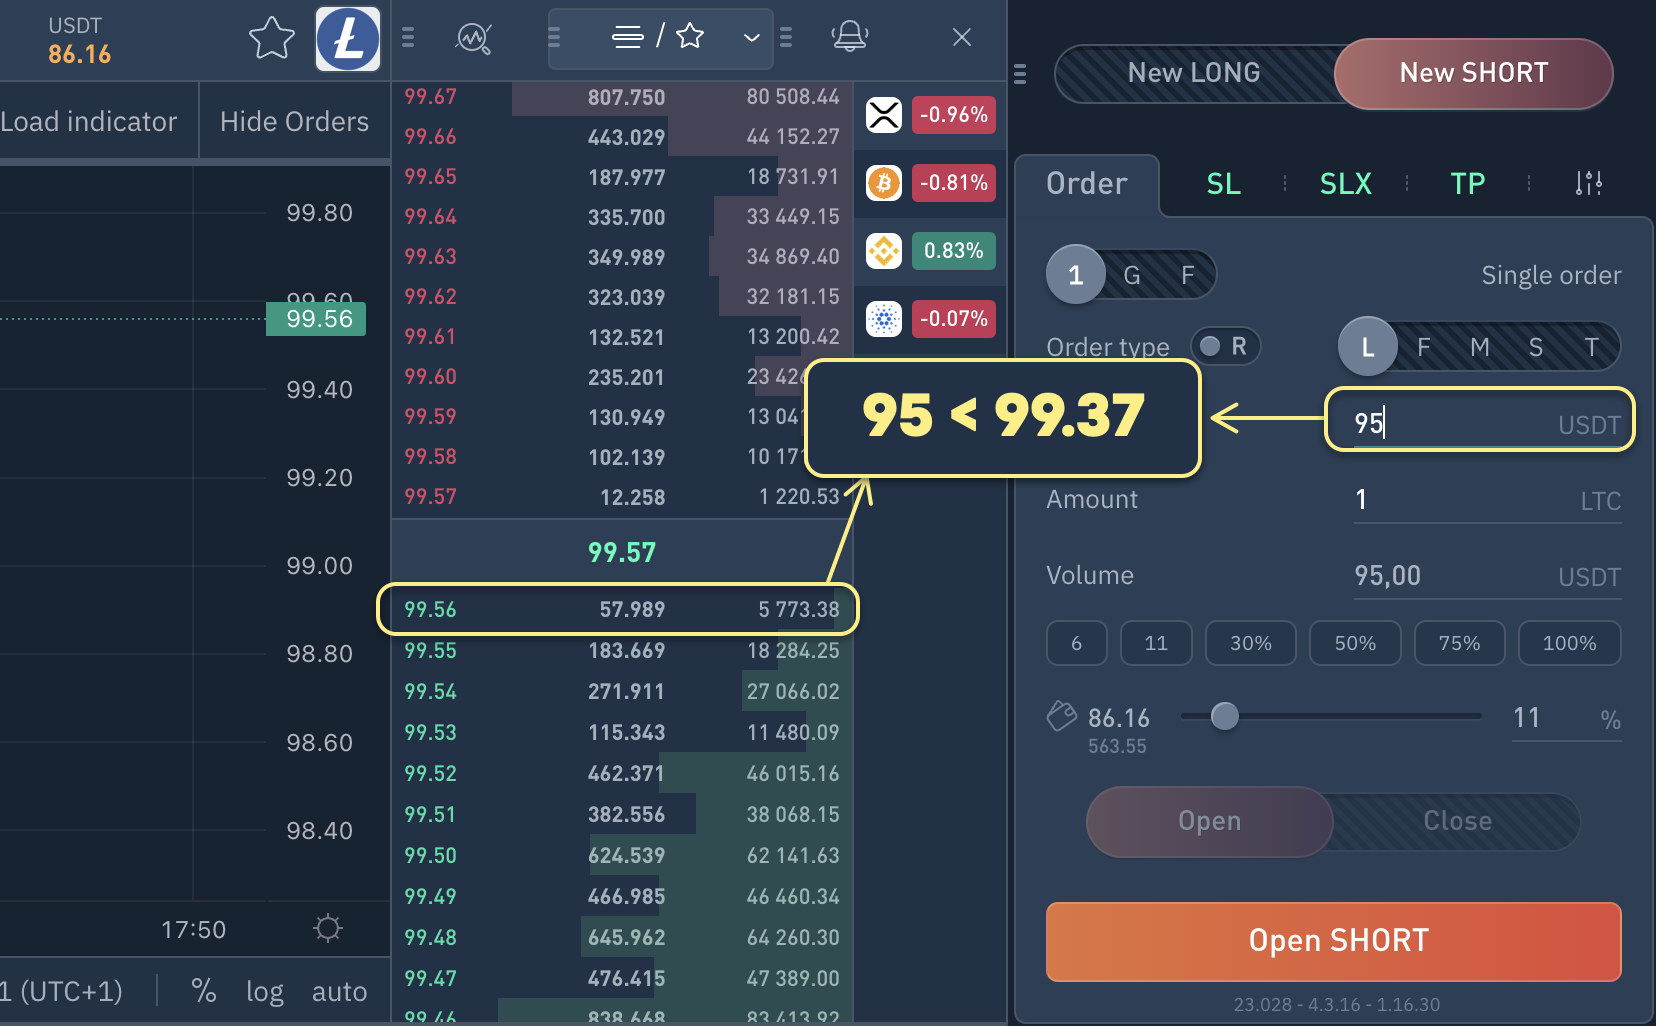Select G order mode option
Image resolution: width=1656 pixels, height=1026 pixels.
point(1132,275)
